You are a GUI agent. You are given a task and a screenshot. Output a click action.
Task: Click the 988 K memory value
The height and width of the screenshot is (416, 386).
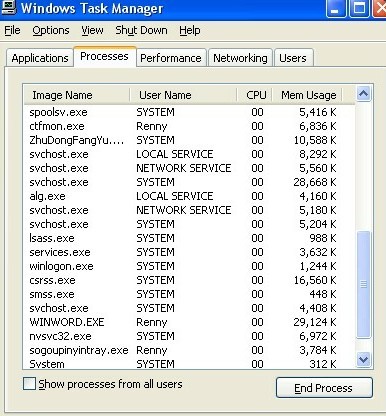point(322,238)
